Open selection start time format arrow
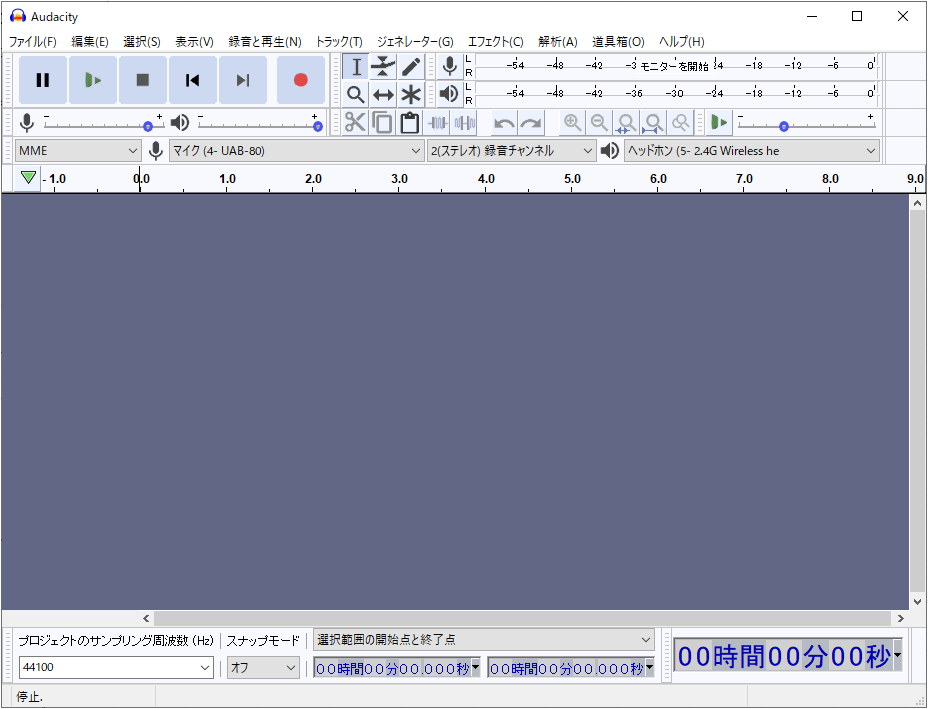This screenshot has height=709, width=928. click(x=475, y=667)
